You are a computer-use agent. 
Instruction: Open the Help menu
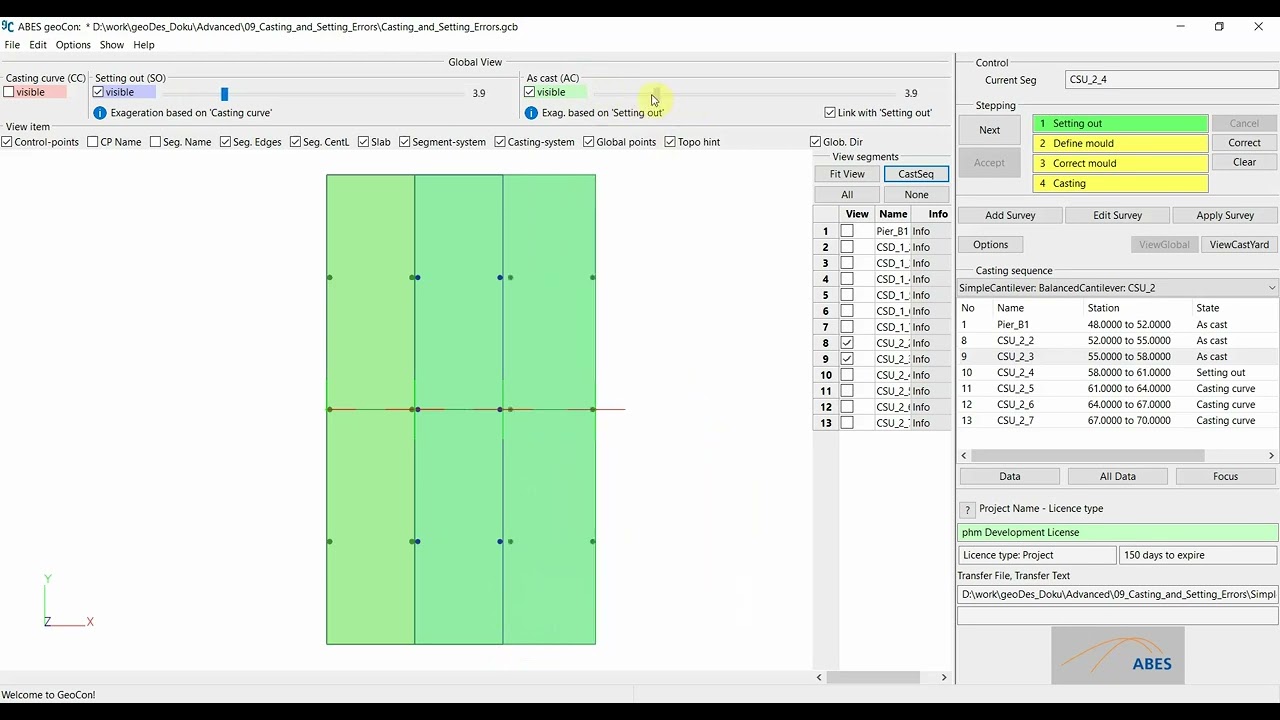[144, 45]
